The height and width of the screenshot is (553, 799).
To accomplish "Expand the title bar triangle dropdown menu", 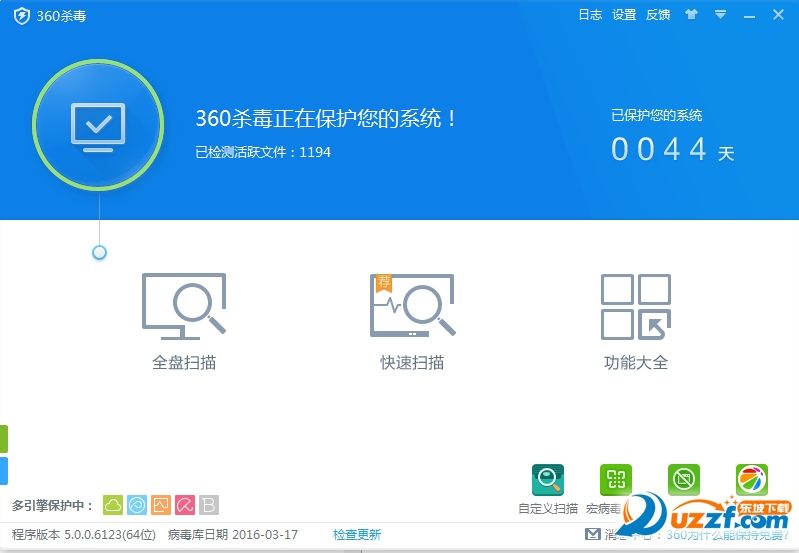I will click(720, 15).
